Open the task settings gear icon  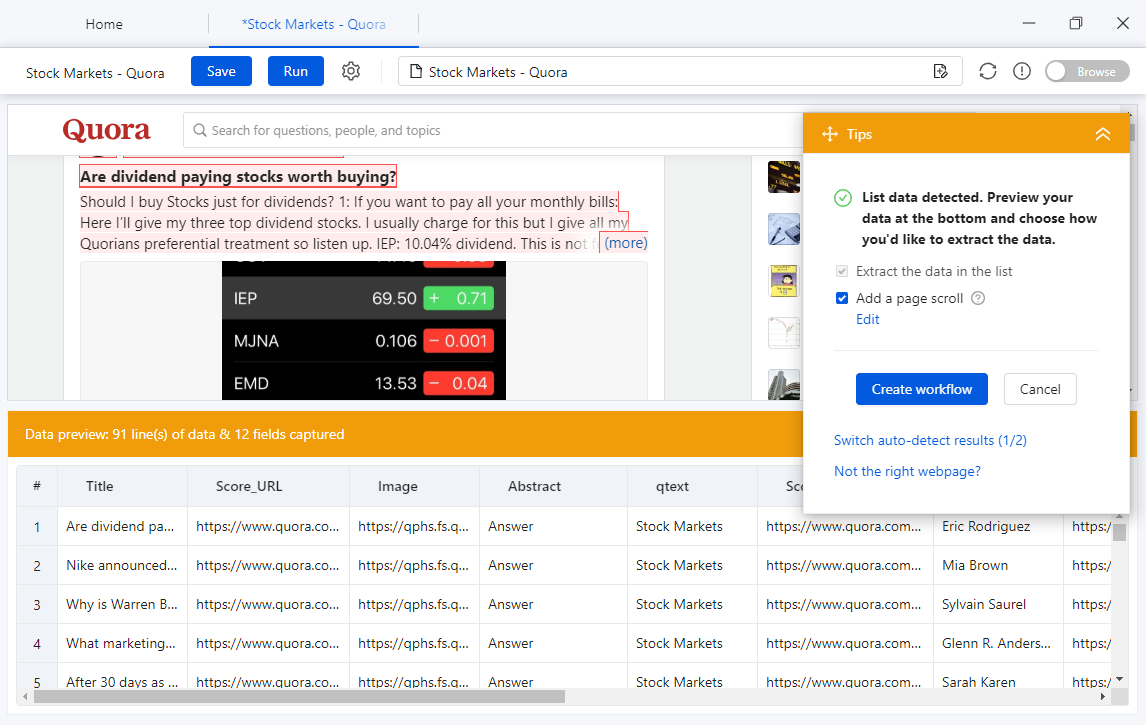pyautogui.click(x=351, y=71)
